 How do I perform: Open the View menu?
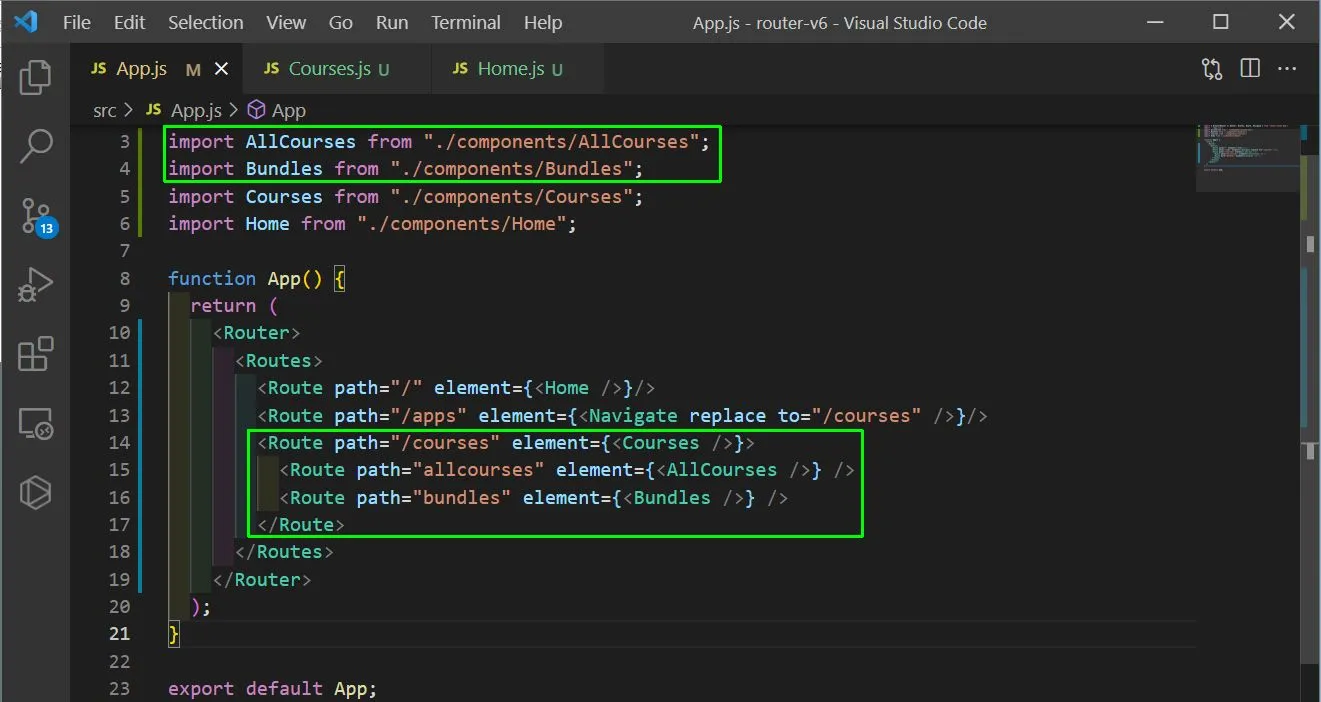[287, 22]
